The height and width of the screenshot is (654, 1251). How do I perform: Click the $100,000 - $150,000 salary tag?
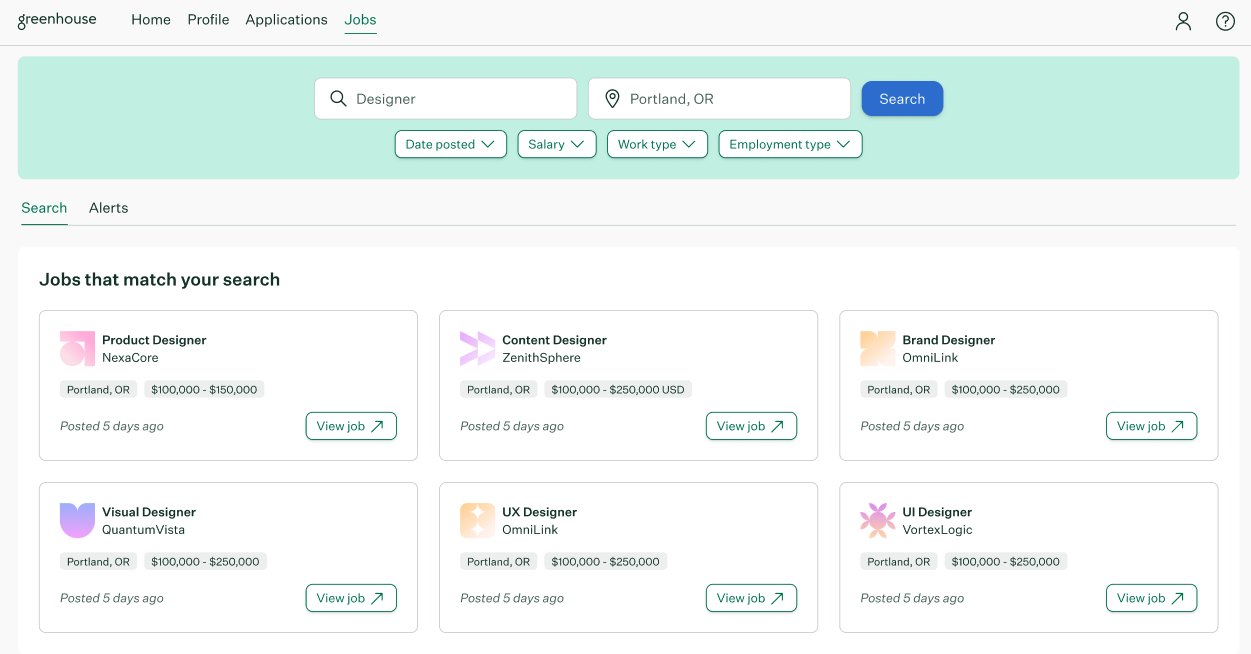pos(204,390)
